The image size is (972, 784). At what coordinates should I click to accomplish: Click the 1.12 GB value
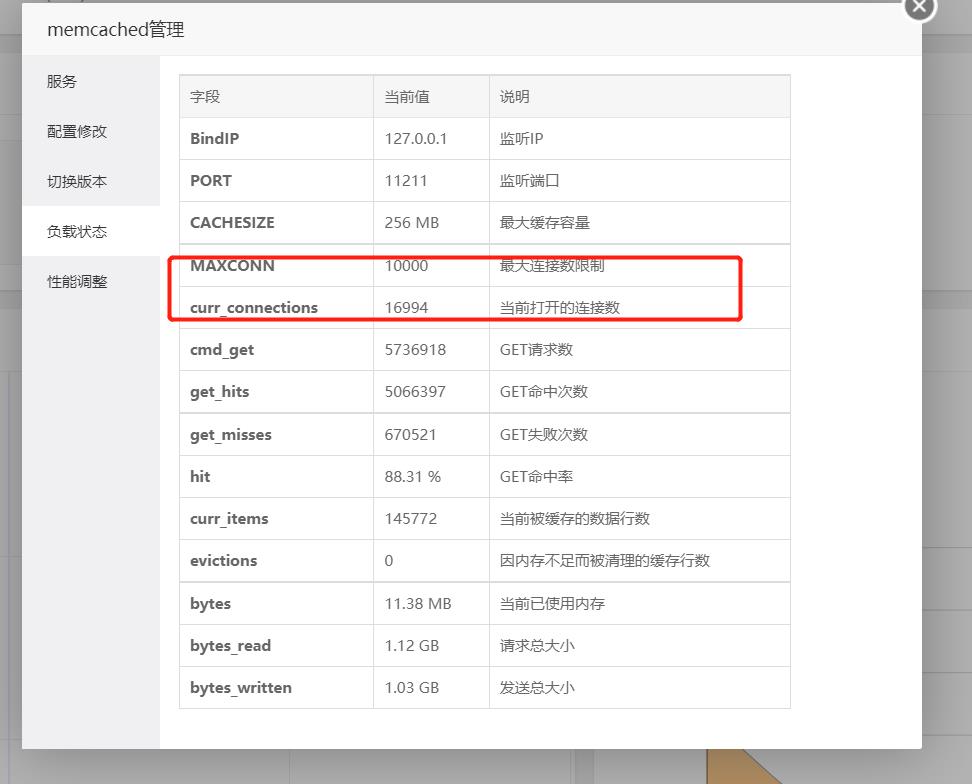[412, 646]
